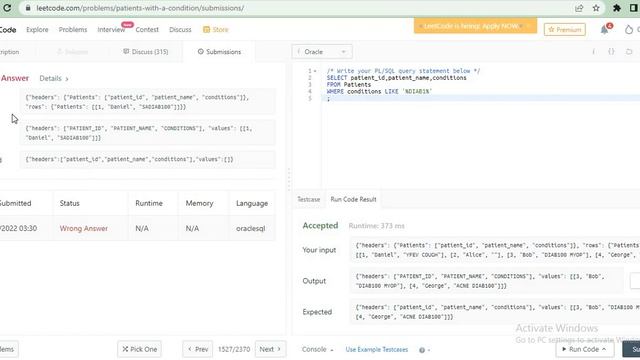Open Run Code options caret
Image resolution: width=640 pixels, height=360 pixels.
604,349
